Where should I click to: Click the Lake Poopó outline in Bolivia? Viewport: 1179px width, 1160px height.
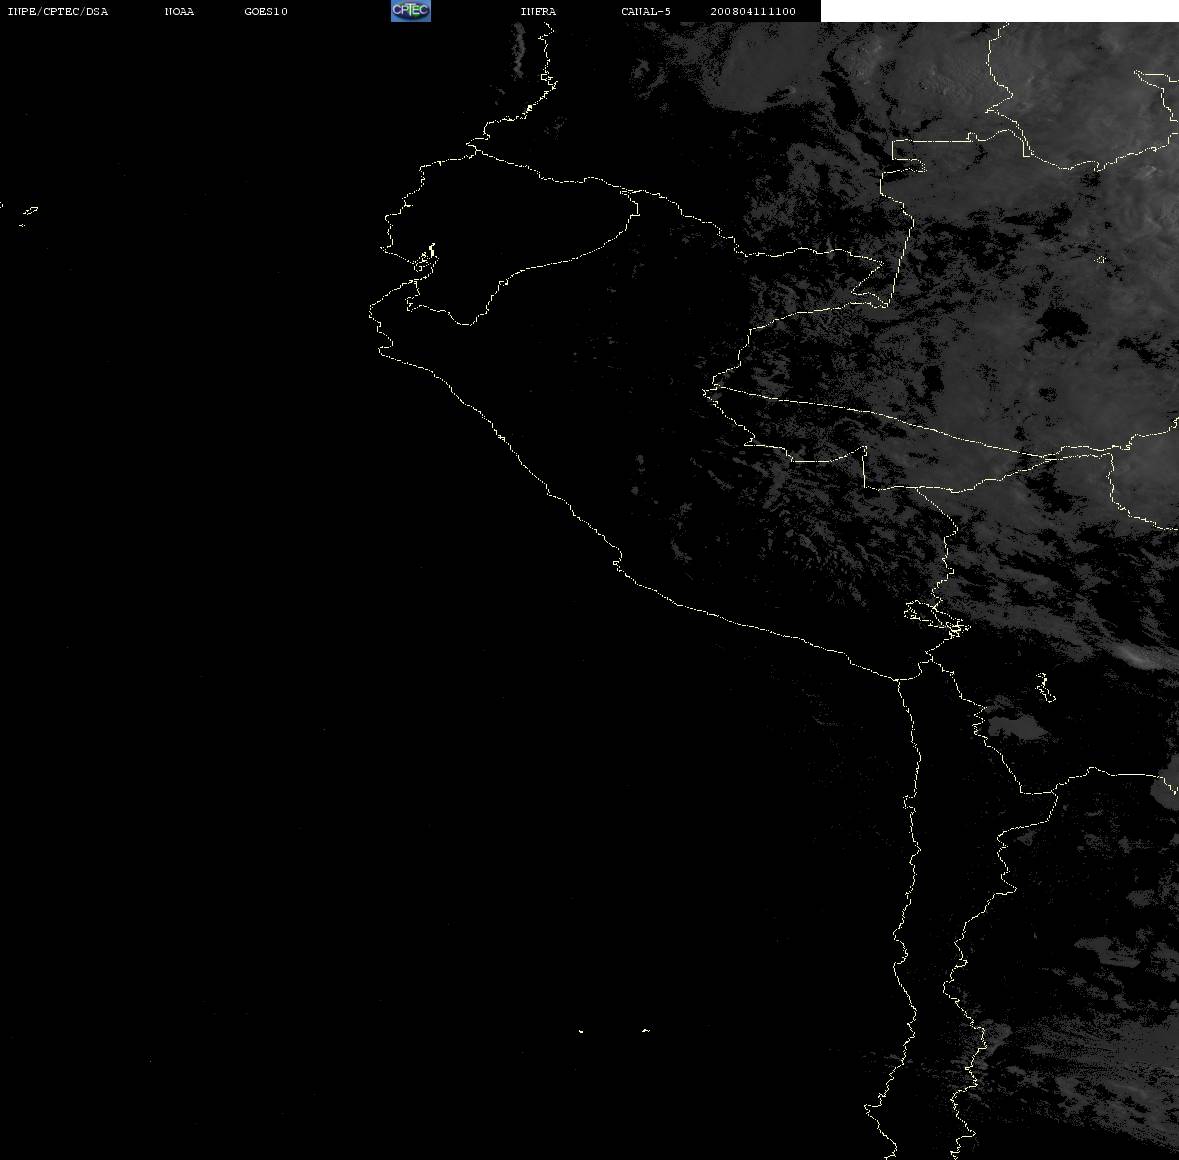(1045, 687)
